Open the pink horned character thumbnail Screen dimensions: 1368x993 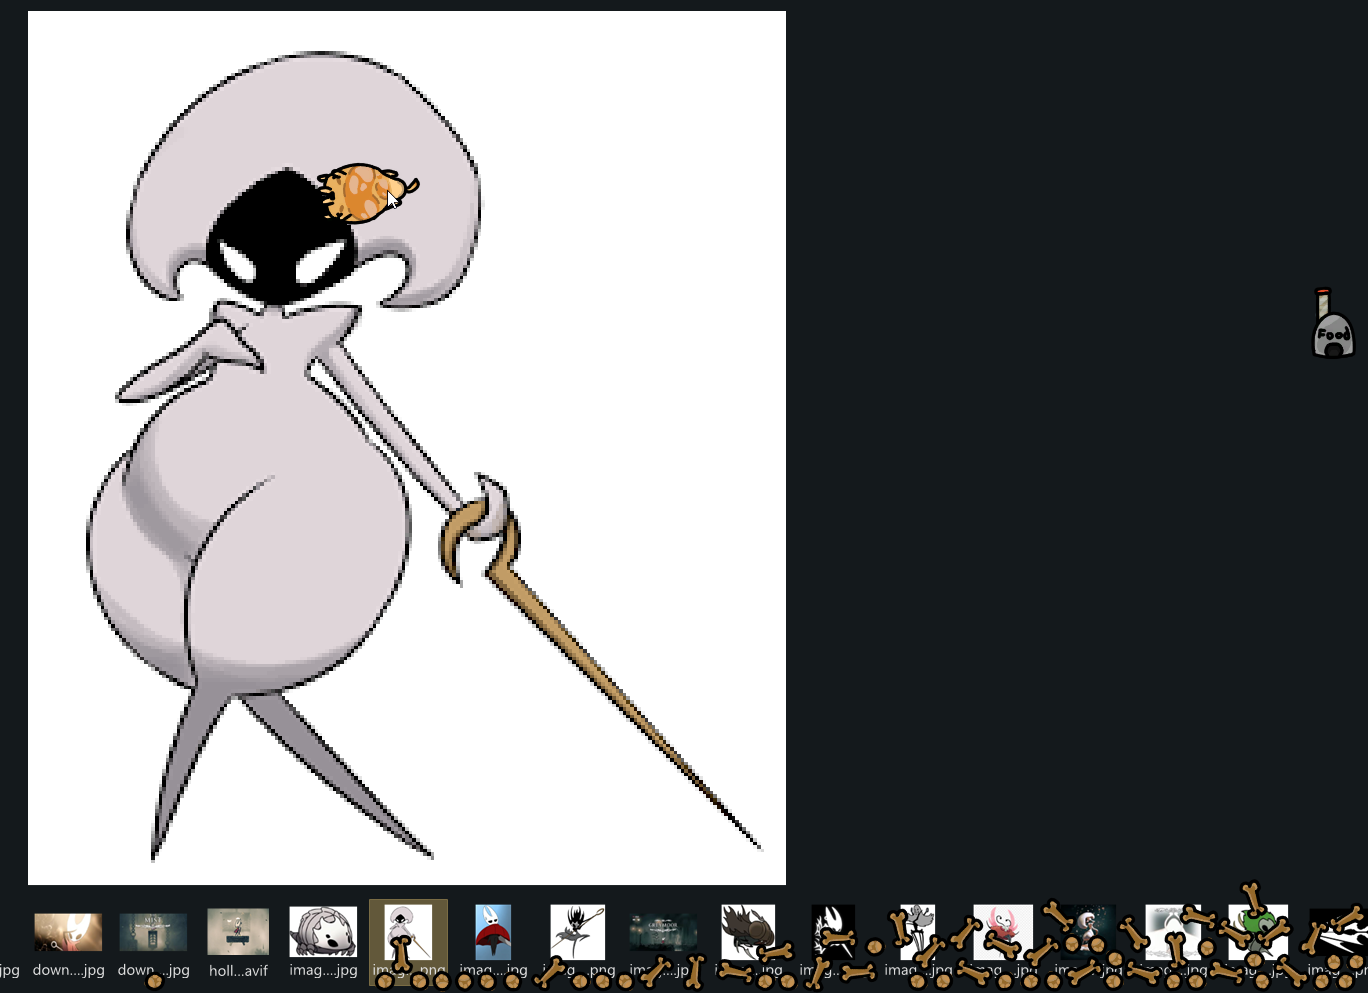1003,932
